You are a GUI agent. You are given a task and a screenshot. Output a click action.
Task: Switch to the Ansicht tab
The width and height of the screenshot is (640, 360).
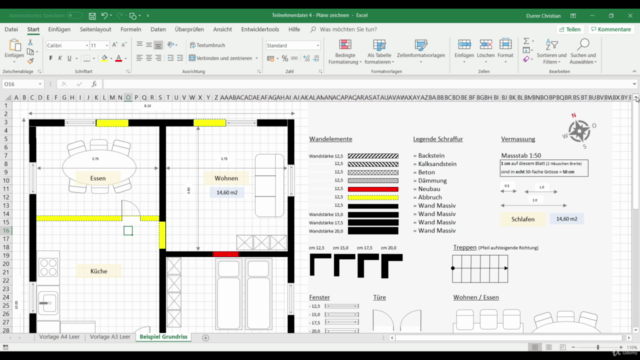point(222,29)
